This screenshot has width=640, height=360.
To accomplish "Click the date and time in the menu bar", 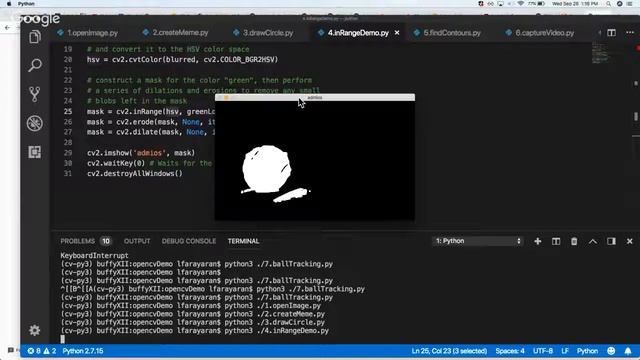I will [575, 4].
